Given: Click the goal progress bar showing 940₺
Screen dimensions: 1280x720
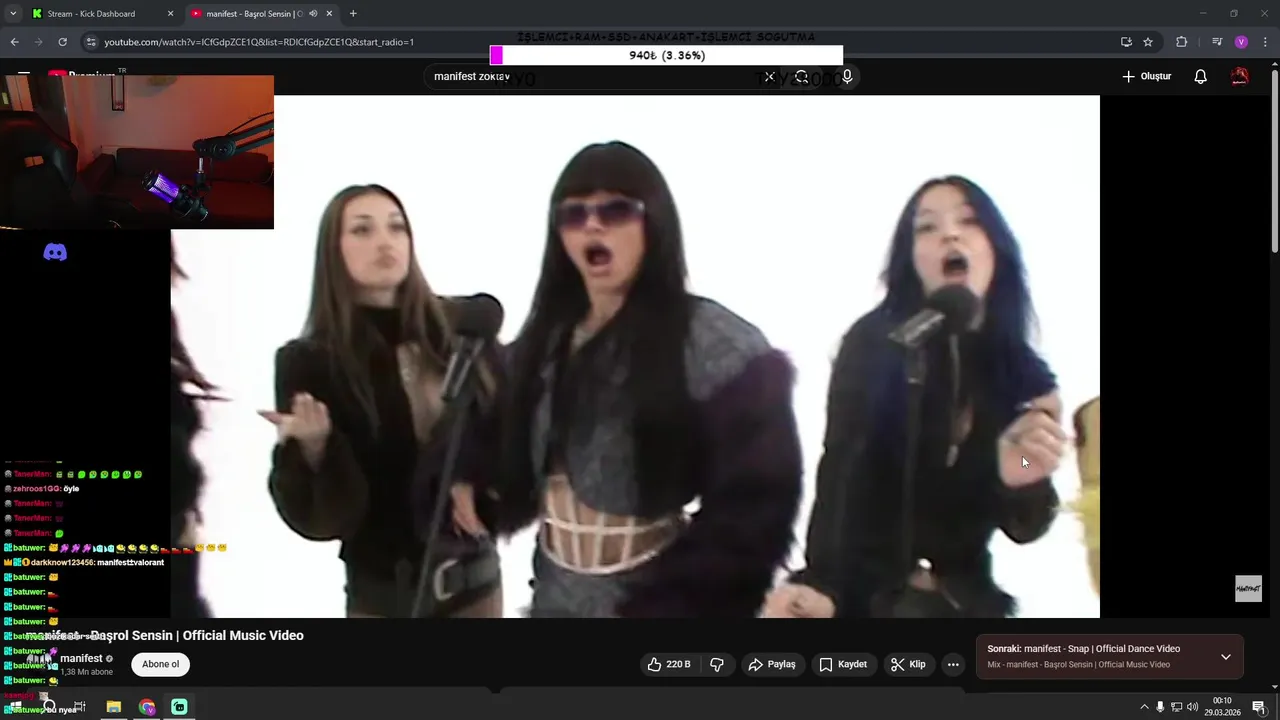Looking at the screenshot, I should coord(666,55).
